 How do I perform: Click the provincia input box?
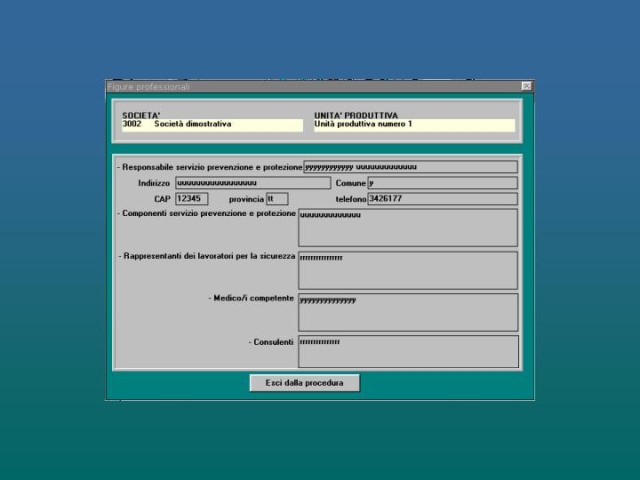tap(277, 199)
